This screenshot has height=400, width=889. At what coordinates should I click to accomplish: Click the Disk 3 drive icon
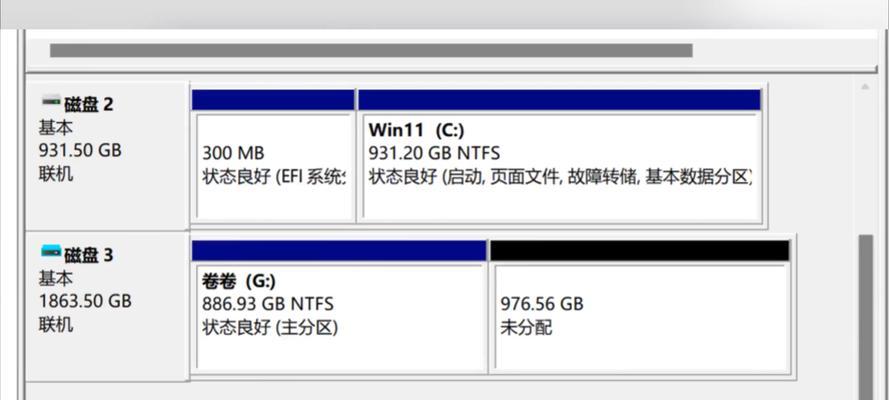tap(51, 251)
